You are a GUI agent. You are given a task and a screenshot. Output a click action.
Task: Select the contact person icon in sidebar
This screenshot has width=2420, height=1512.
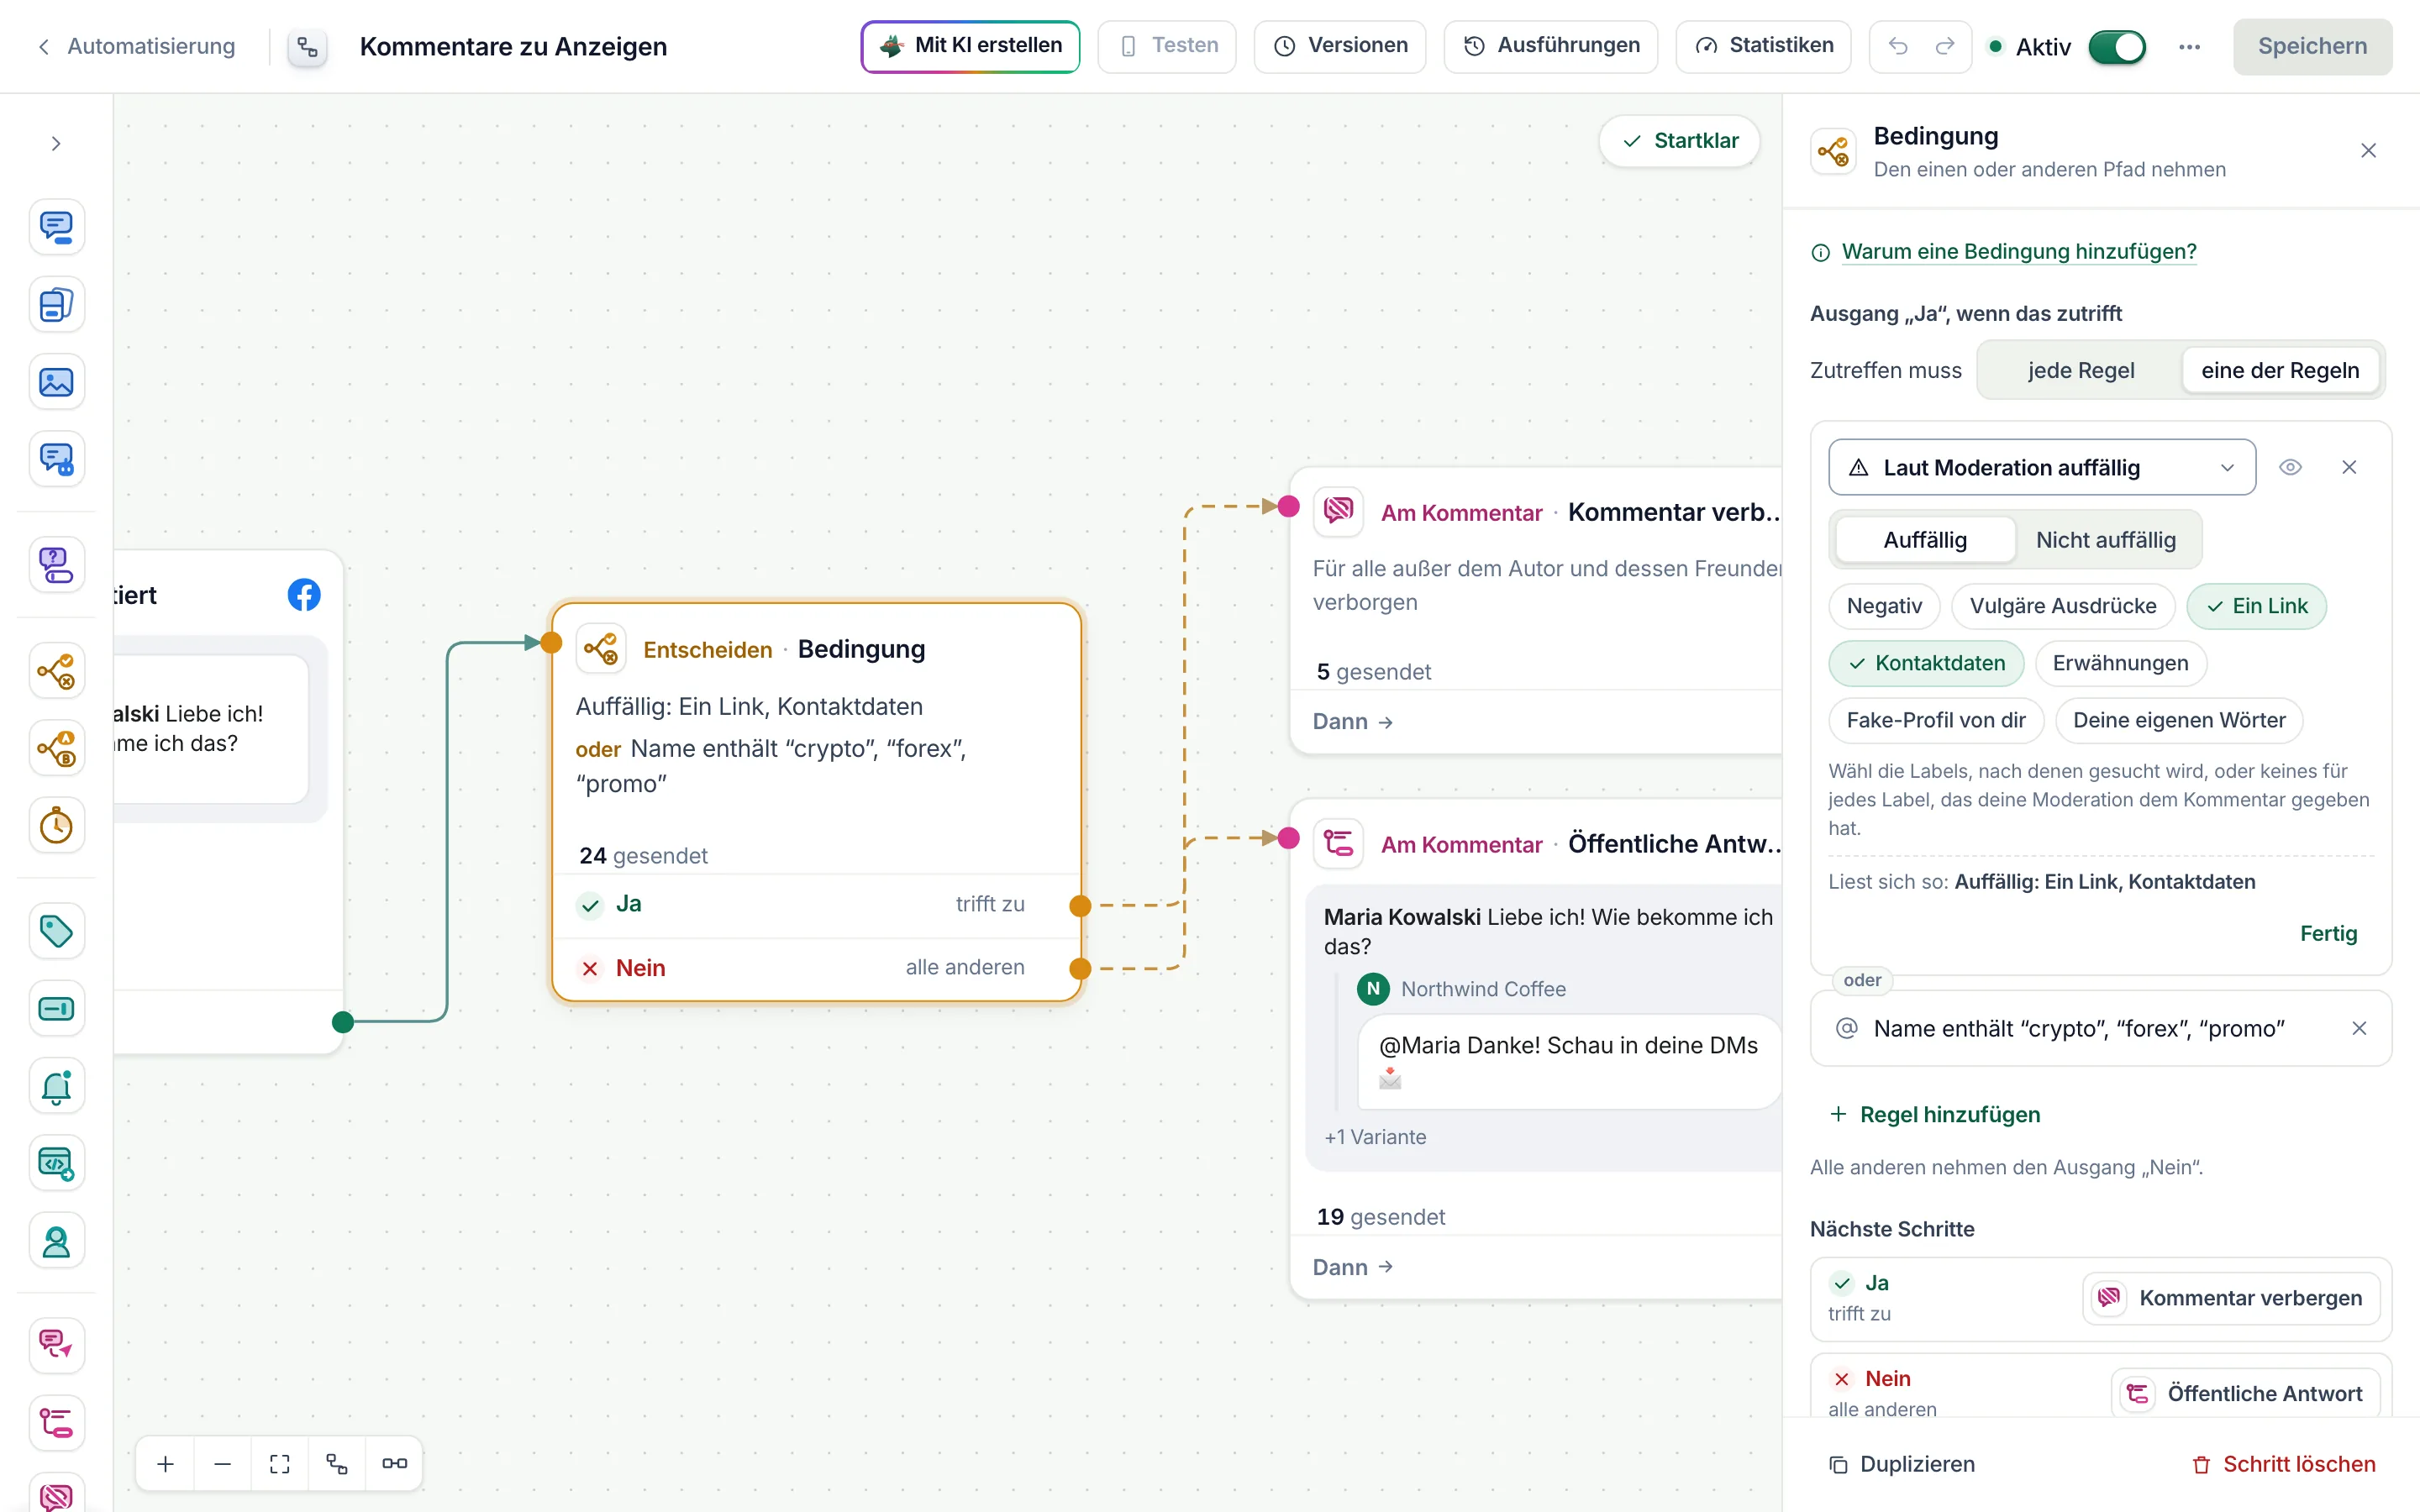(x=56, y=1242)
